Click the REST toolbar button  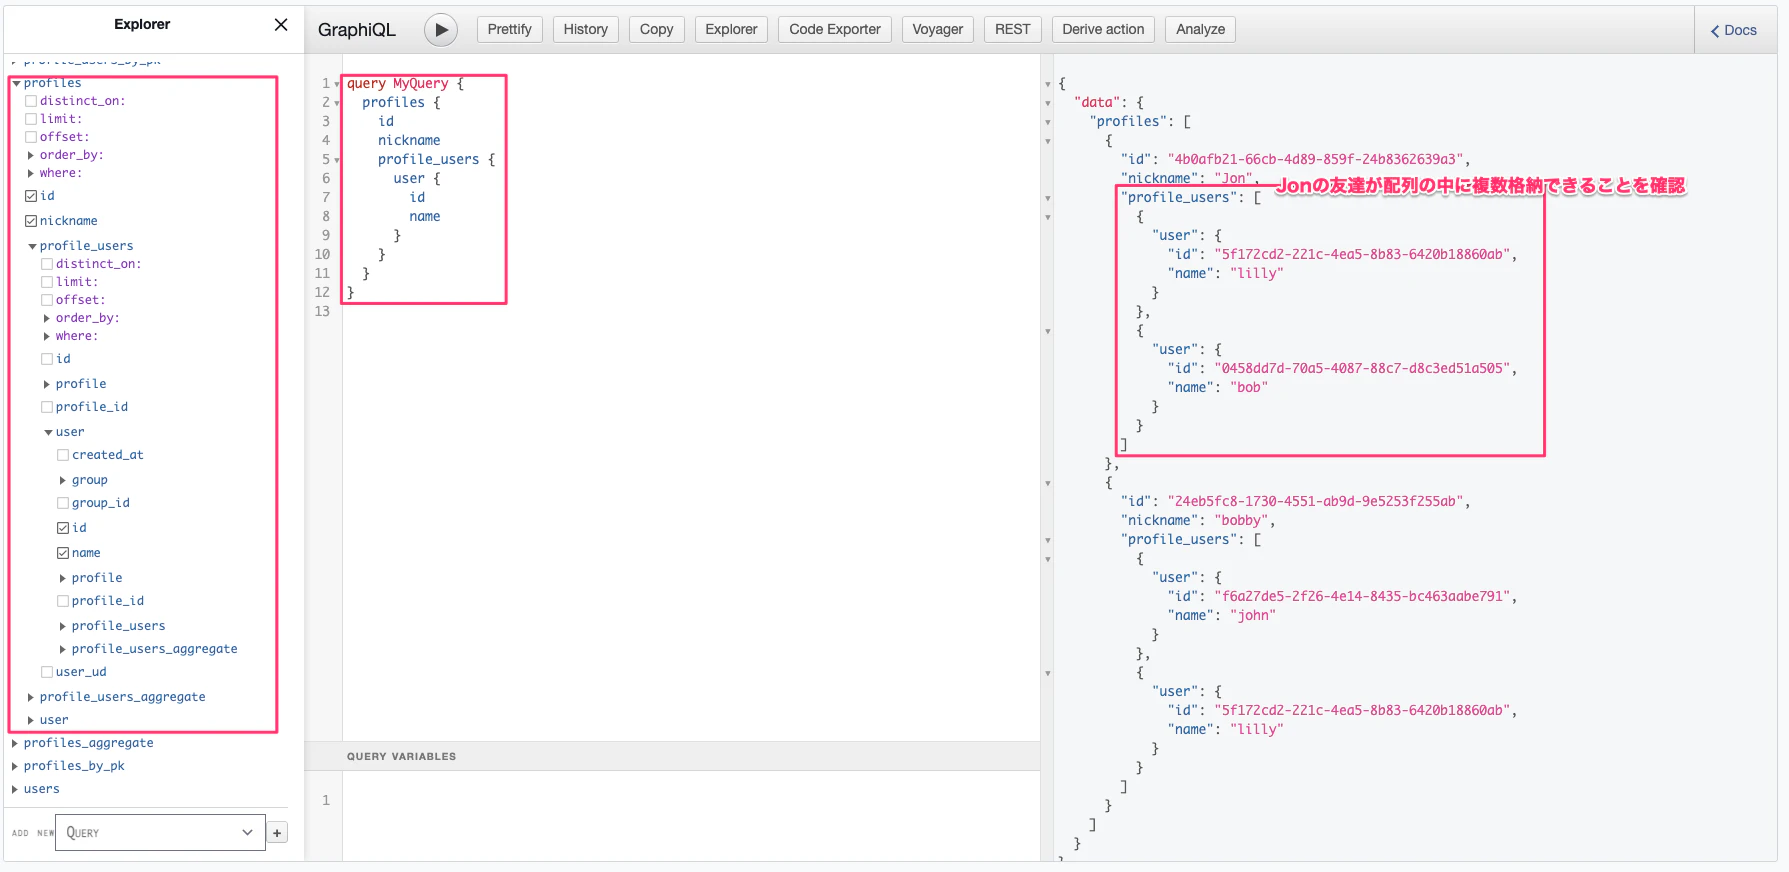coord(1013,30)
